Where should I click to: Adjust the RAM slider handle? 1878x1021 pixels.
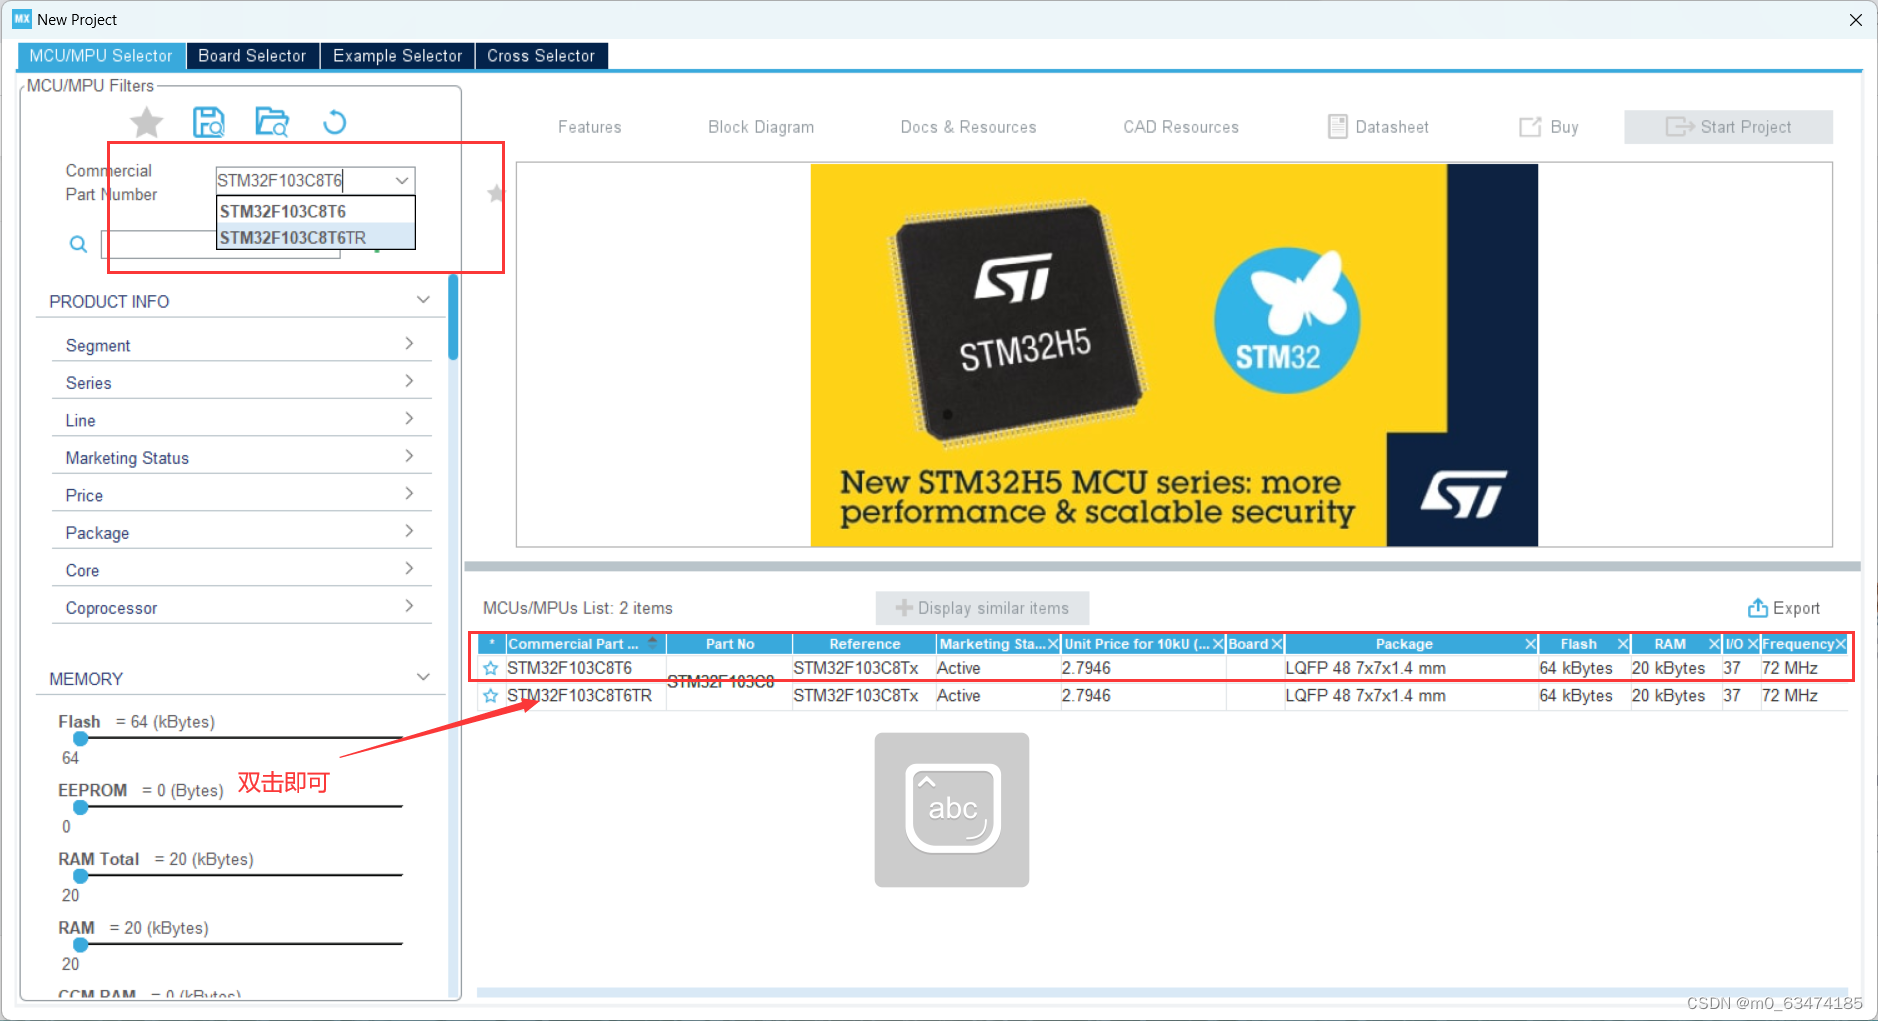pos(81,944)
